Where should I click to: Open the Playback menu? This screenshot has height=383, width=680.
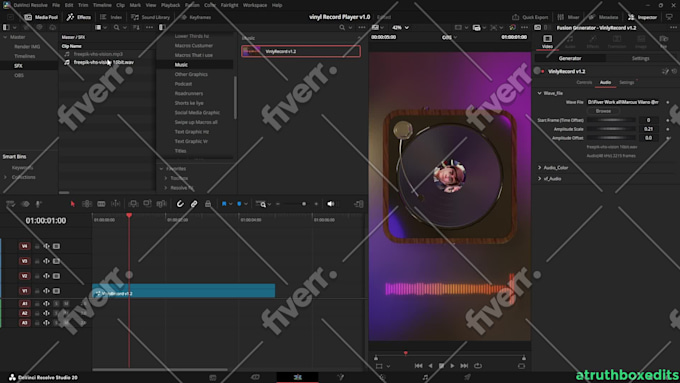(170, 5)
